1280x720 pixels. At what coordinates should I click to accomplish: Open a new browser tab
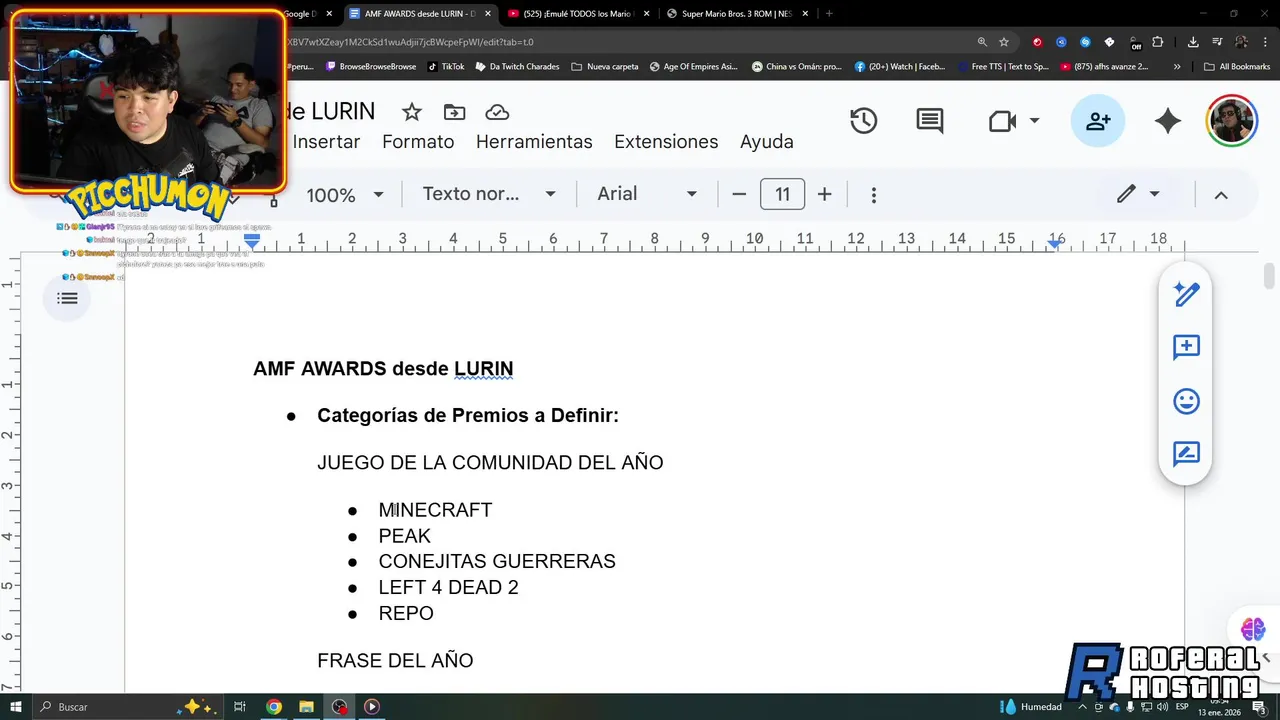click(829, 14)
